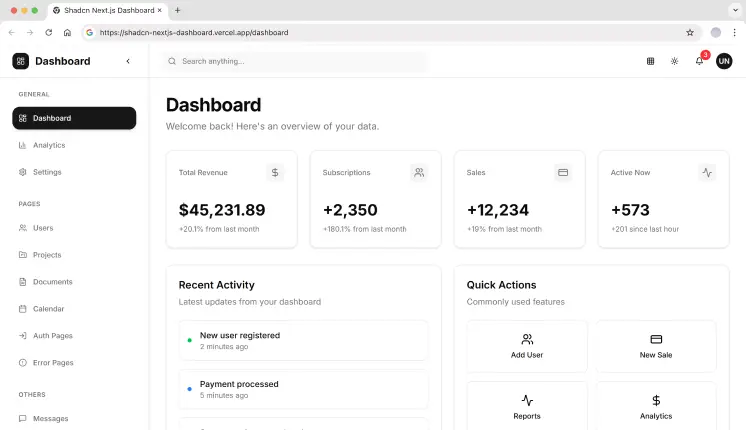Open the grid apps icon in top bar
The width and height of the screenshot is (746, 430).
(650, 61)
